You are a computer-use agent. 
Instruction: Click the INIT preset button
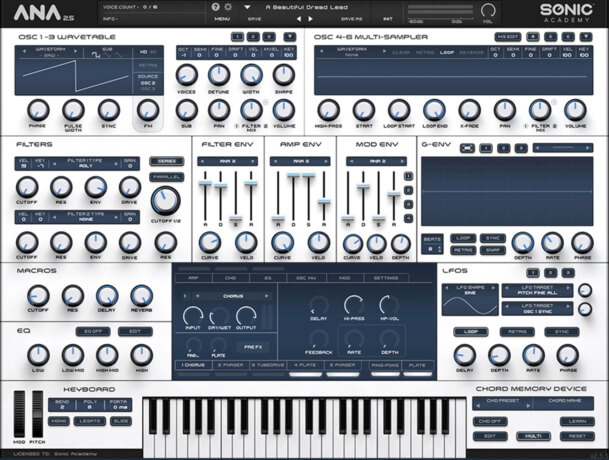388,19
